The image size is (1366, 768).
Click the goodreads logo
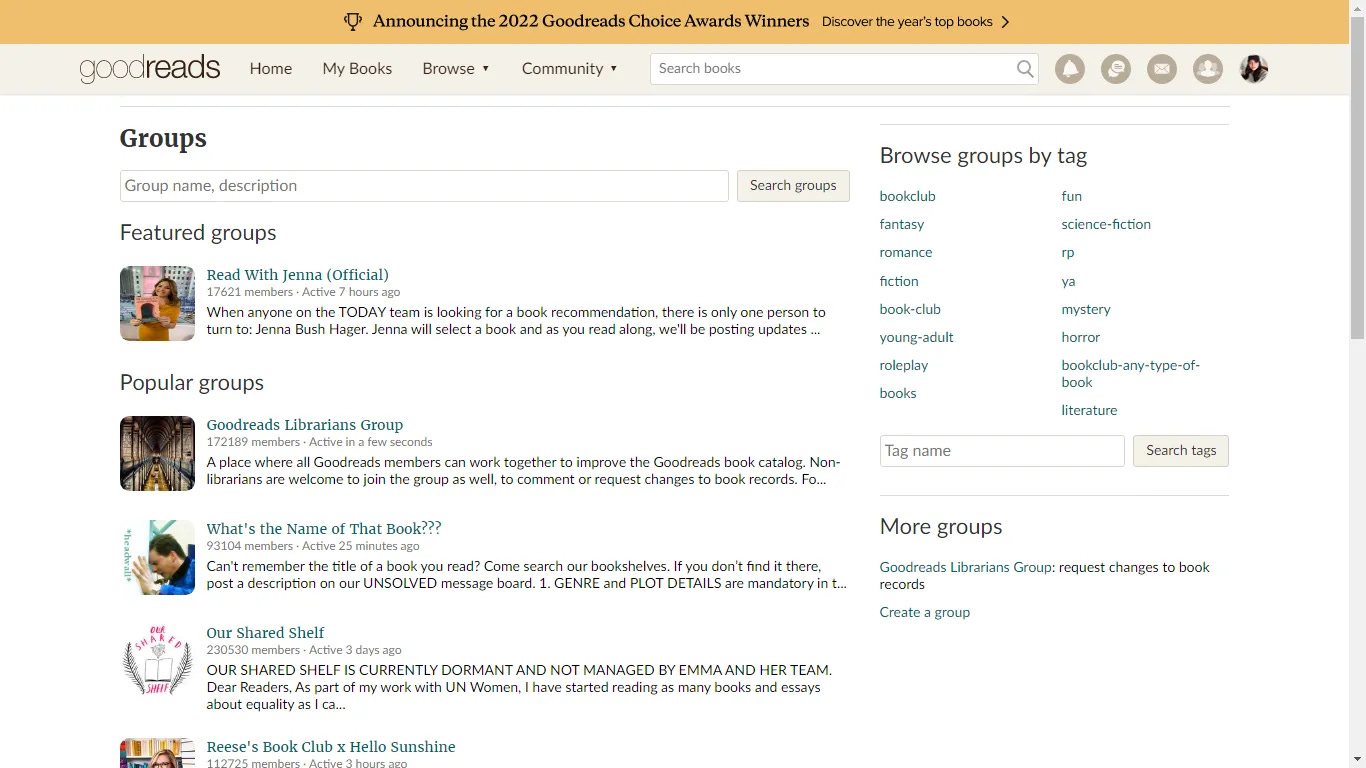click(150, 68)
